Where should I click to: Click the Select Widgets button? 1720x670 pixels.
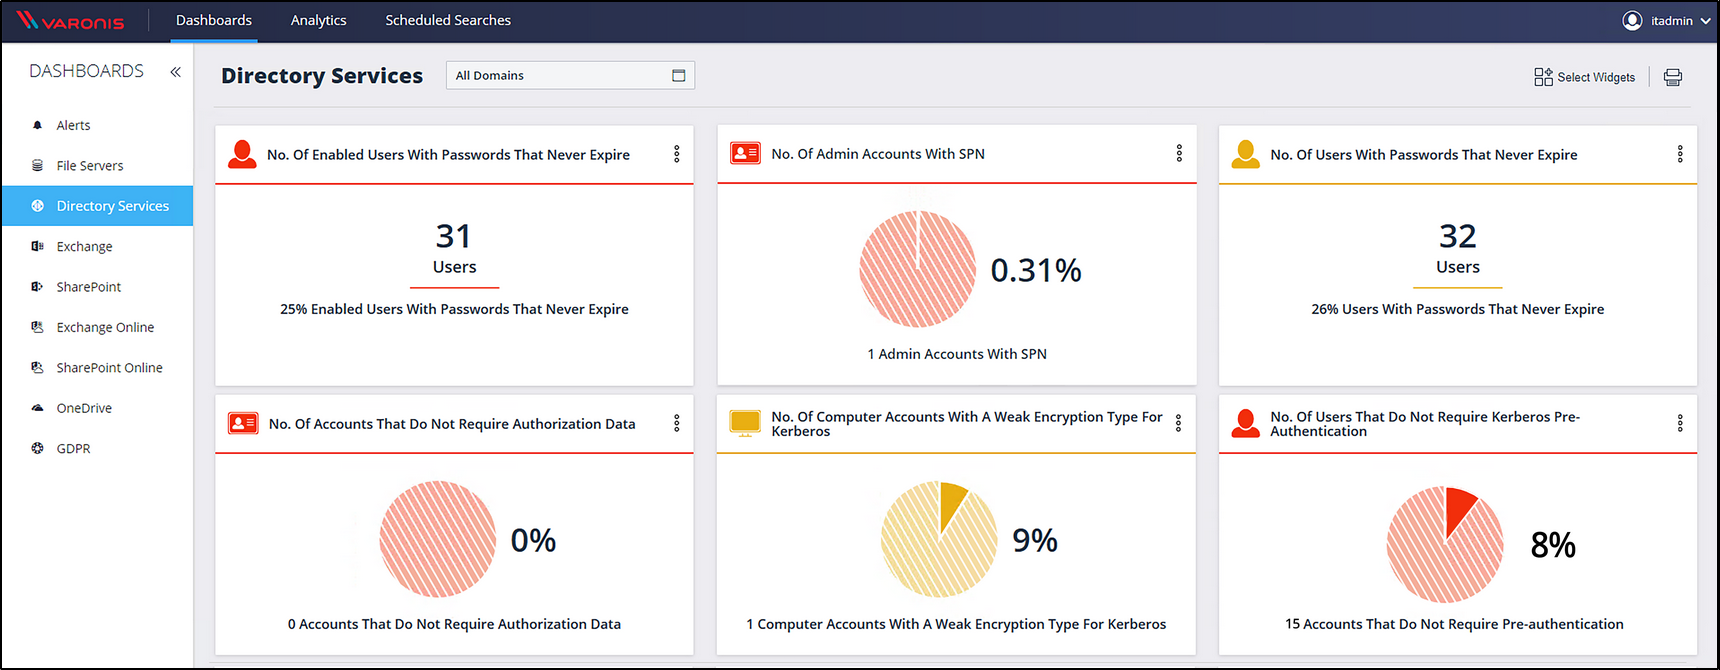pos(1585,77)
